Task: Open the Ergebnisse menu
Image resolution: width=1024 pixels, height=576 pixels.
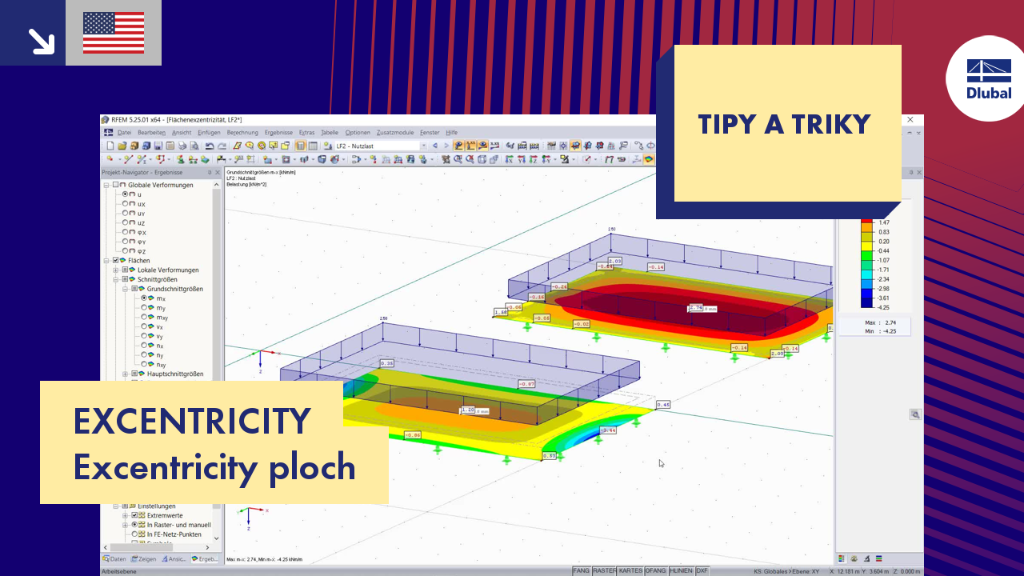Action: coord(278,133)
